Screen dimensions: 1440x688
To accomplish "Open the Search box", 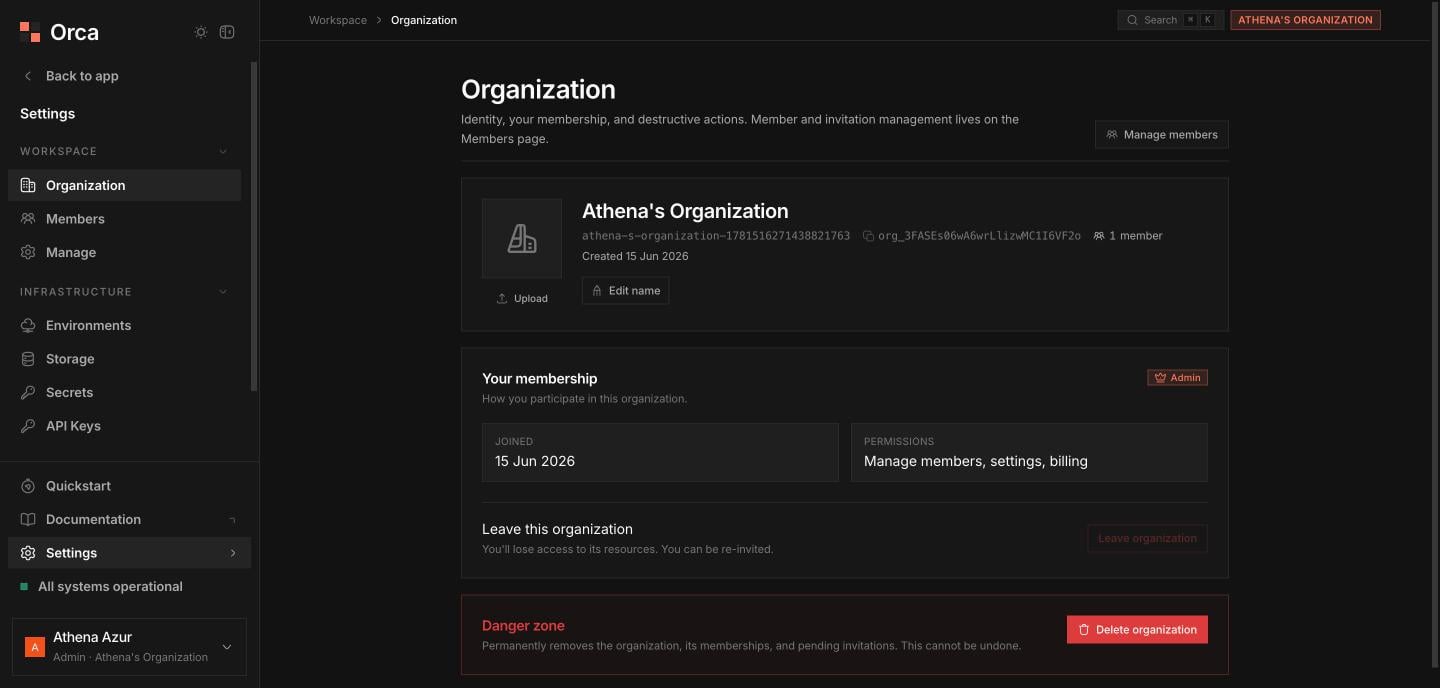I will 1171,20.
